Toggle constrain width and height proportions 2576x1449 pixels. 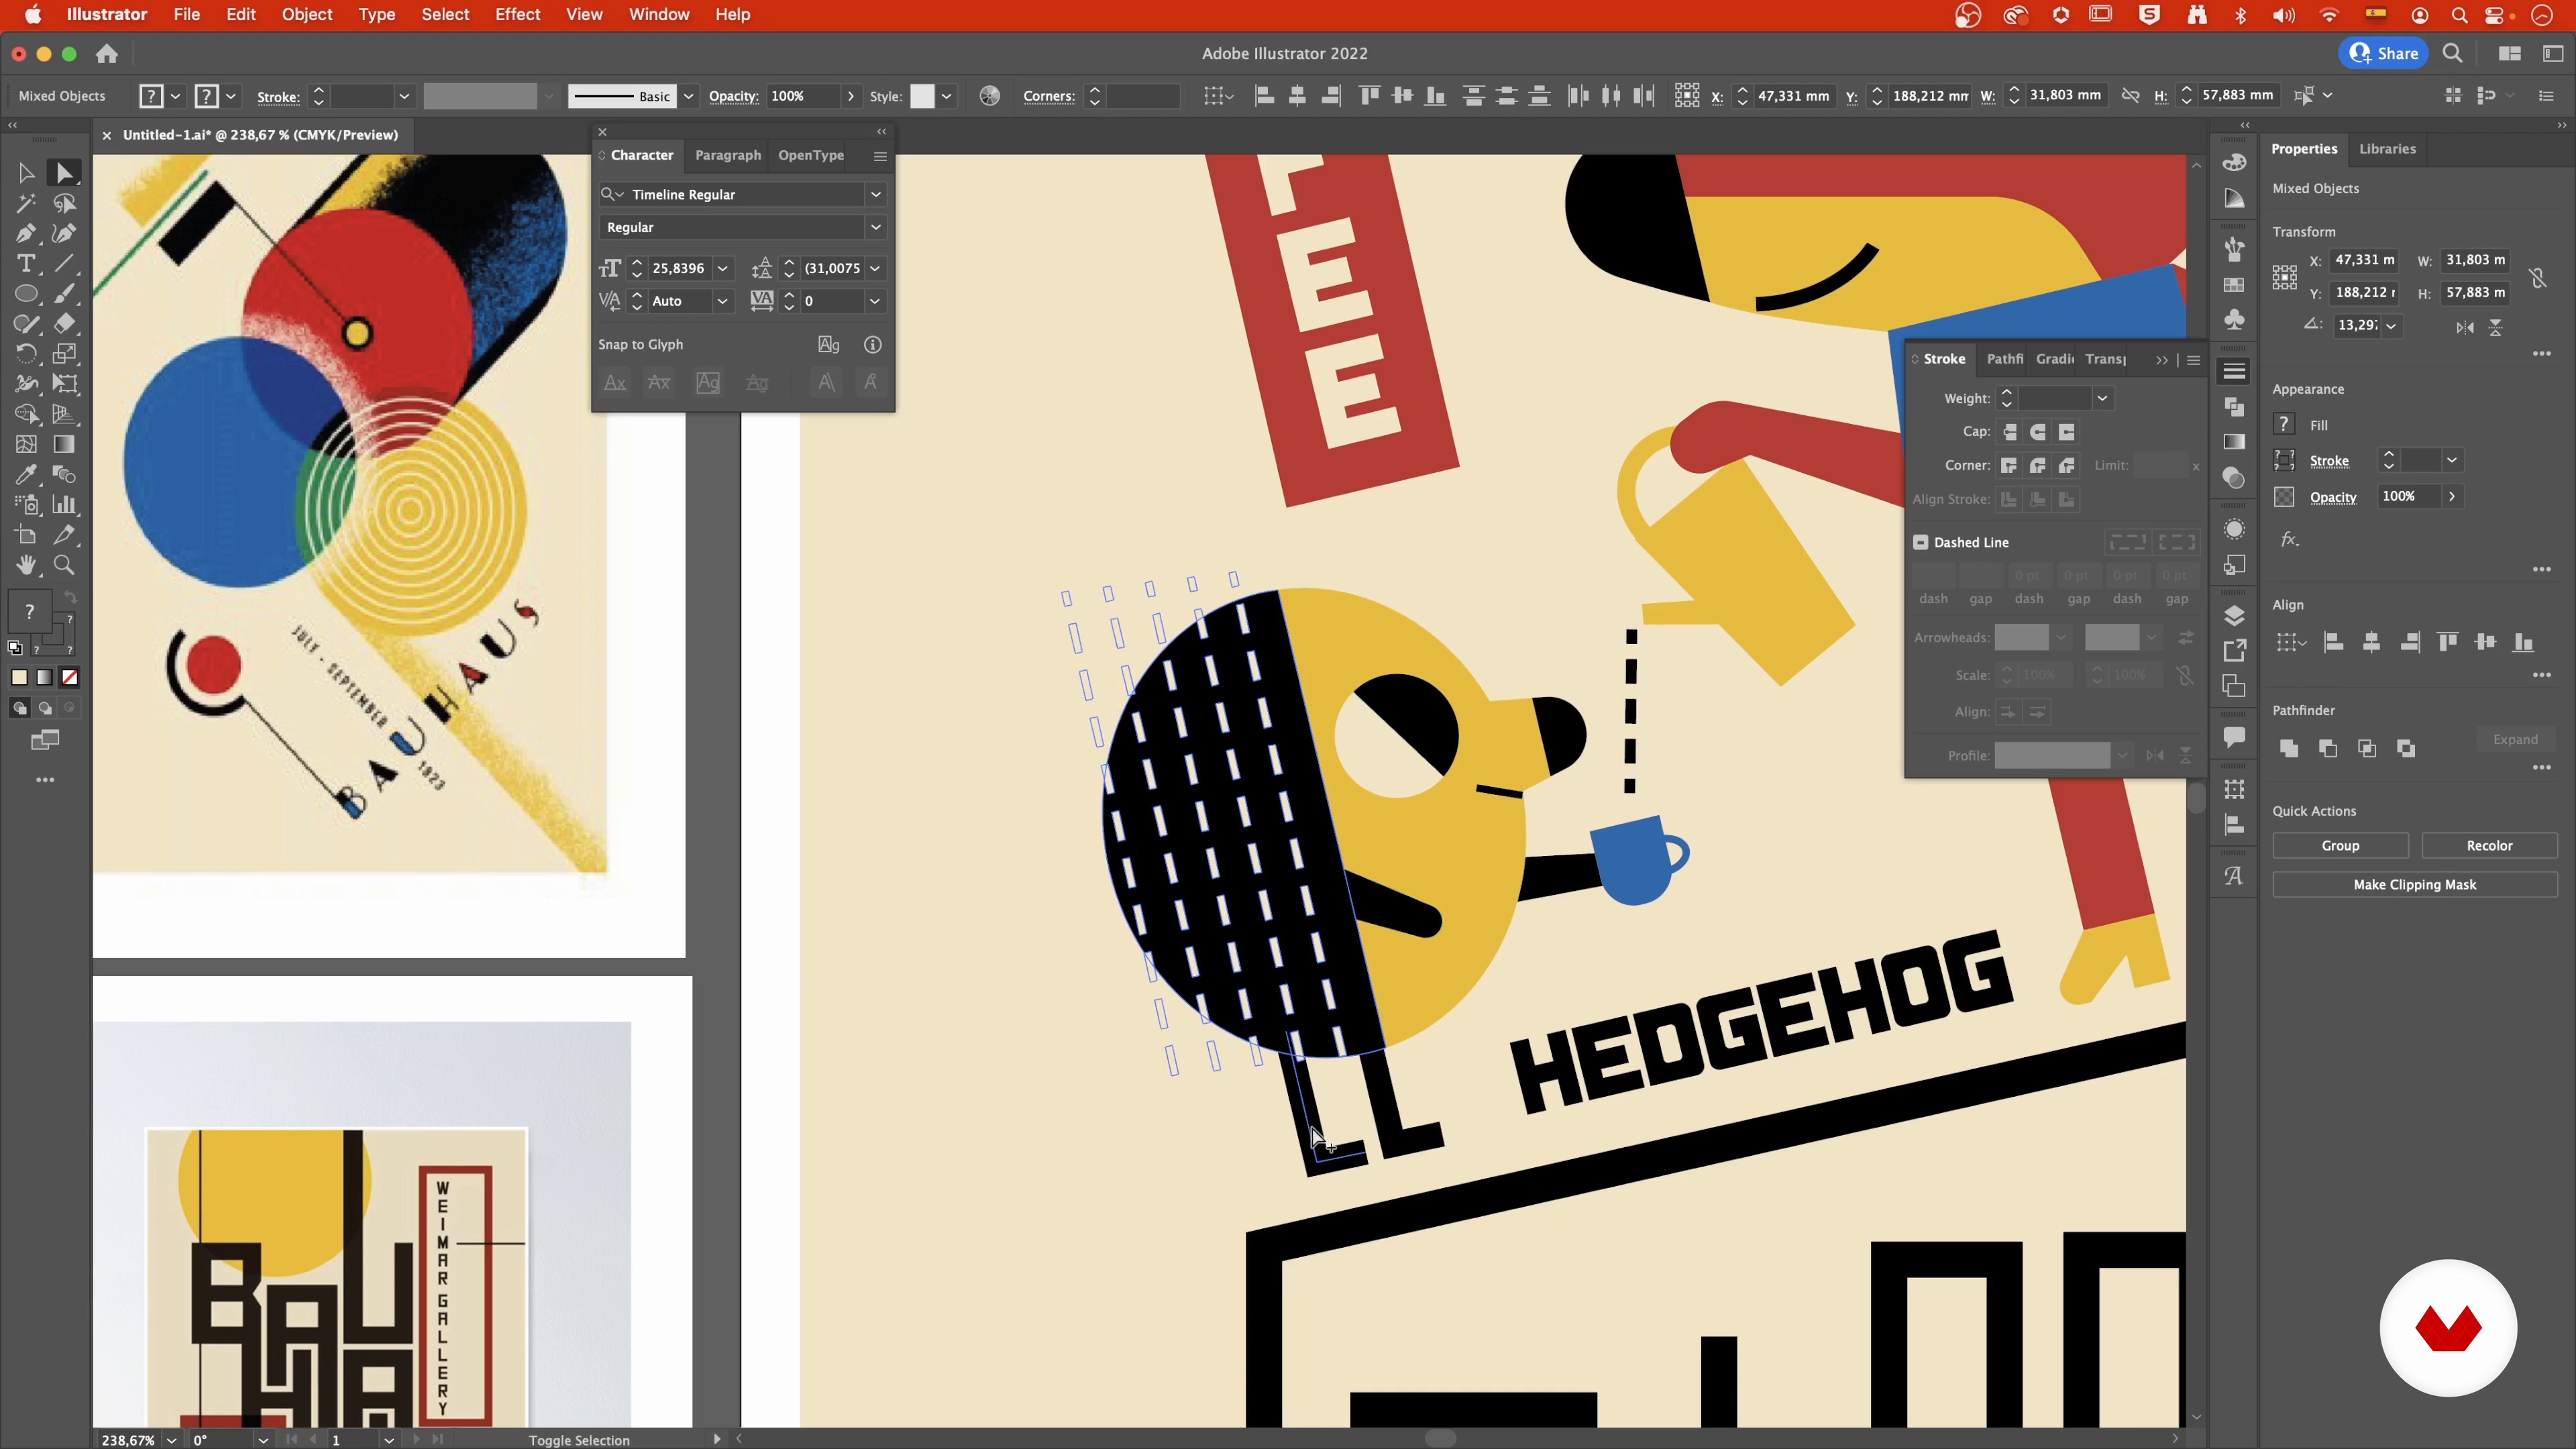[x=2537, y=277]
